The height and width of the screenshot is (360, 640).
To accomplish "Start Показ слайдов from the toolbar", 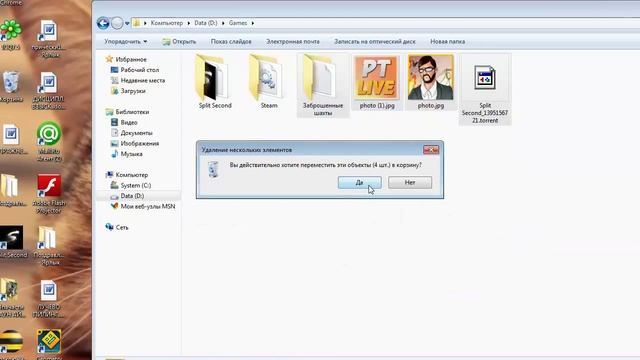I will coord(231,42).
